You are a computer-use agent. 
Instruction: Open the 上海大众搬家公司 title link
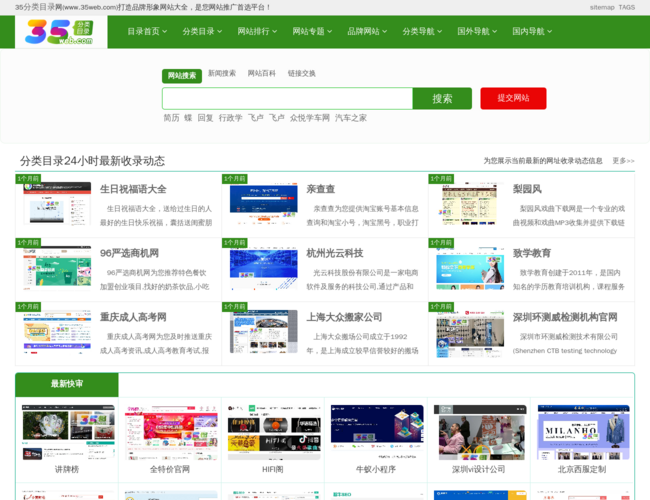[x=344, y=317]
